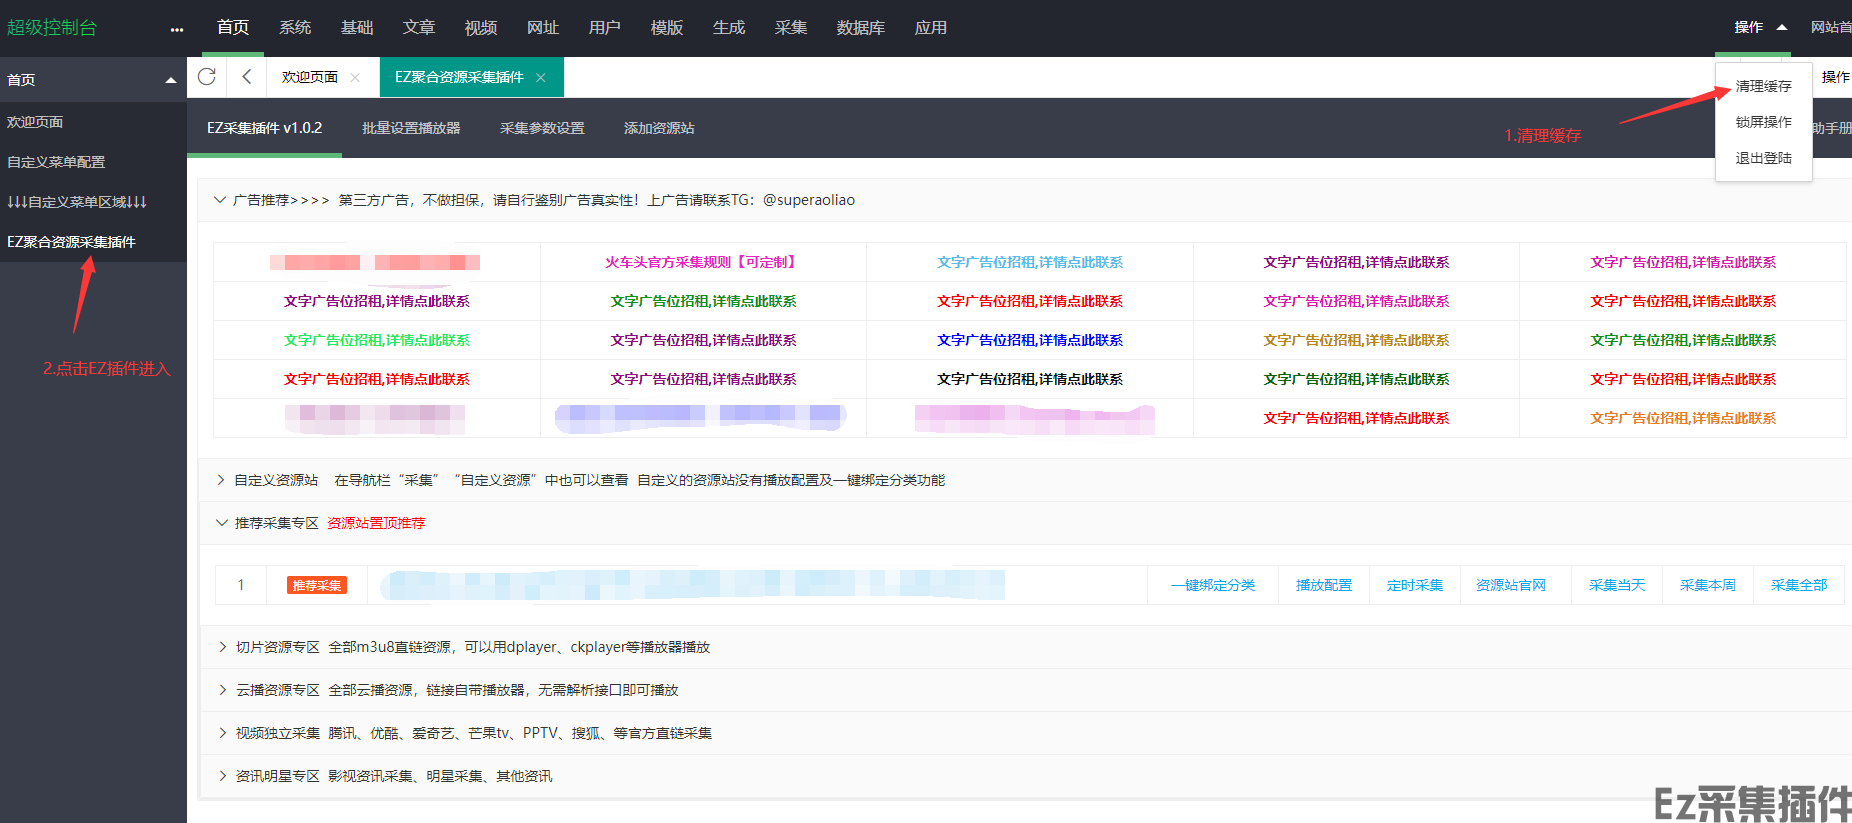Screen dimensions: 1852x823
Task: Open the 基础 top menu
Action: [x=357, y=28]
